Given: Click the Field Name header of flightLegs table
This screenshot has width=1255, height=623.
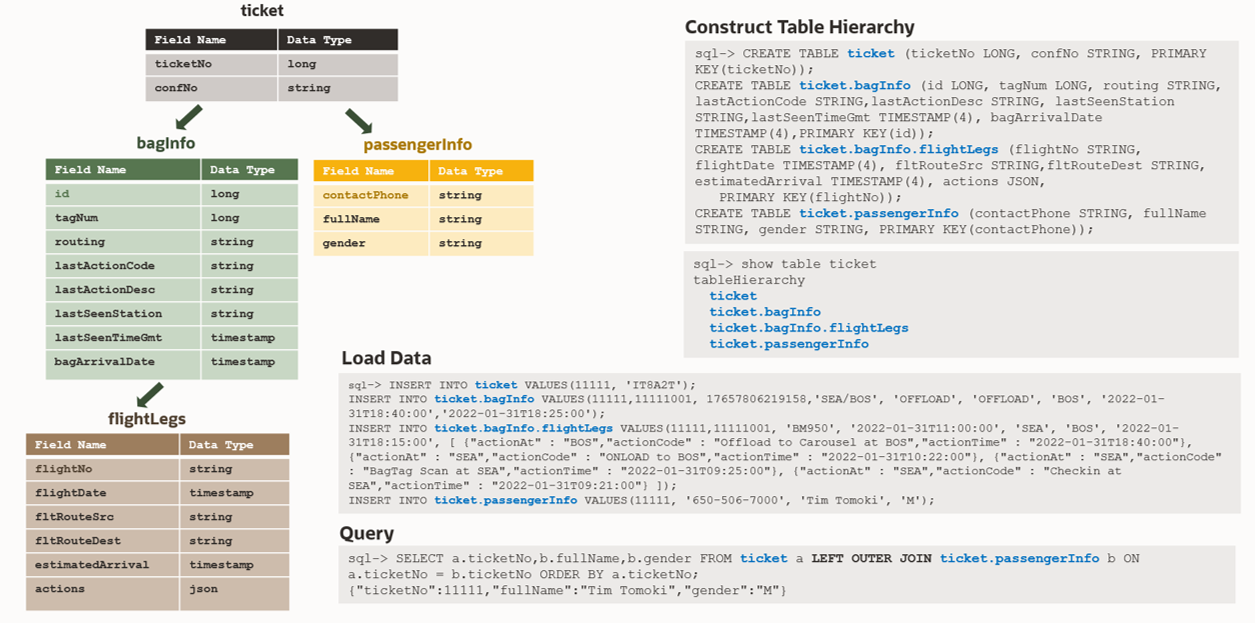Looking at the screenshot, I should click(x=70, y=445).
